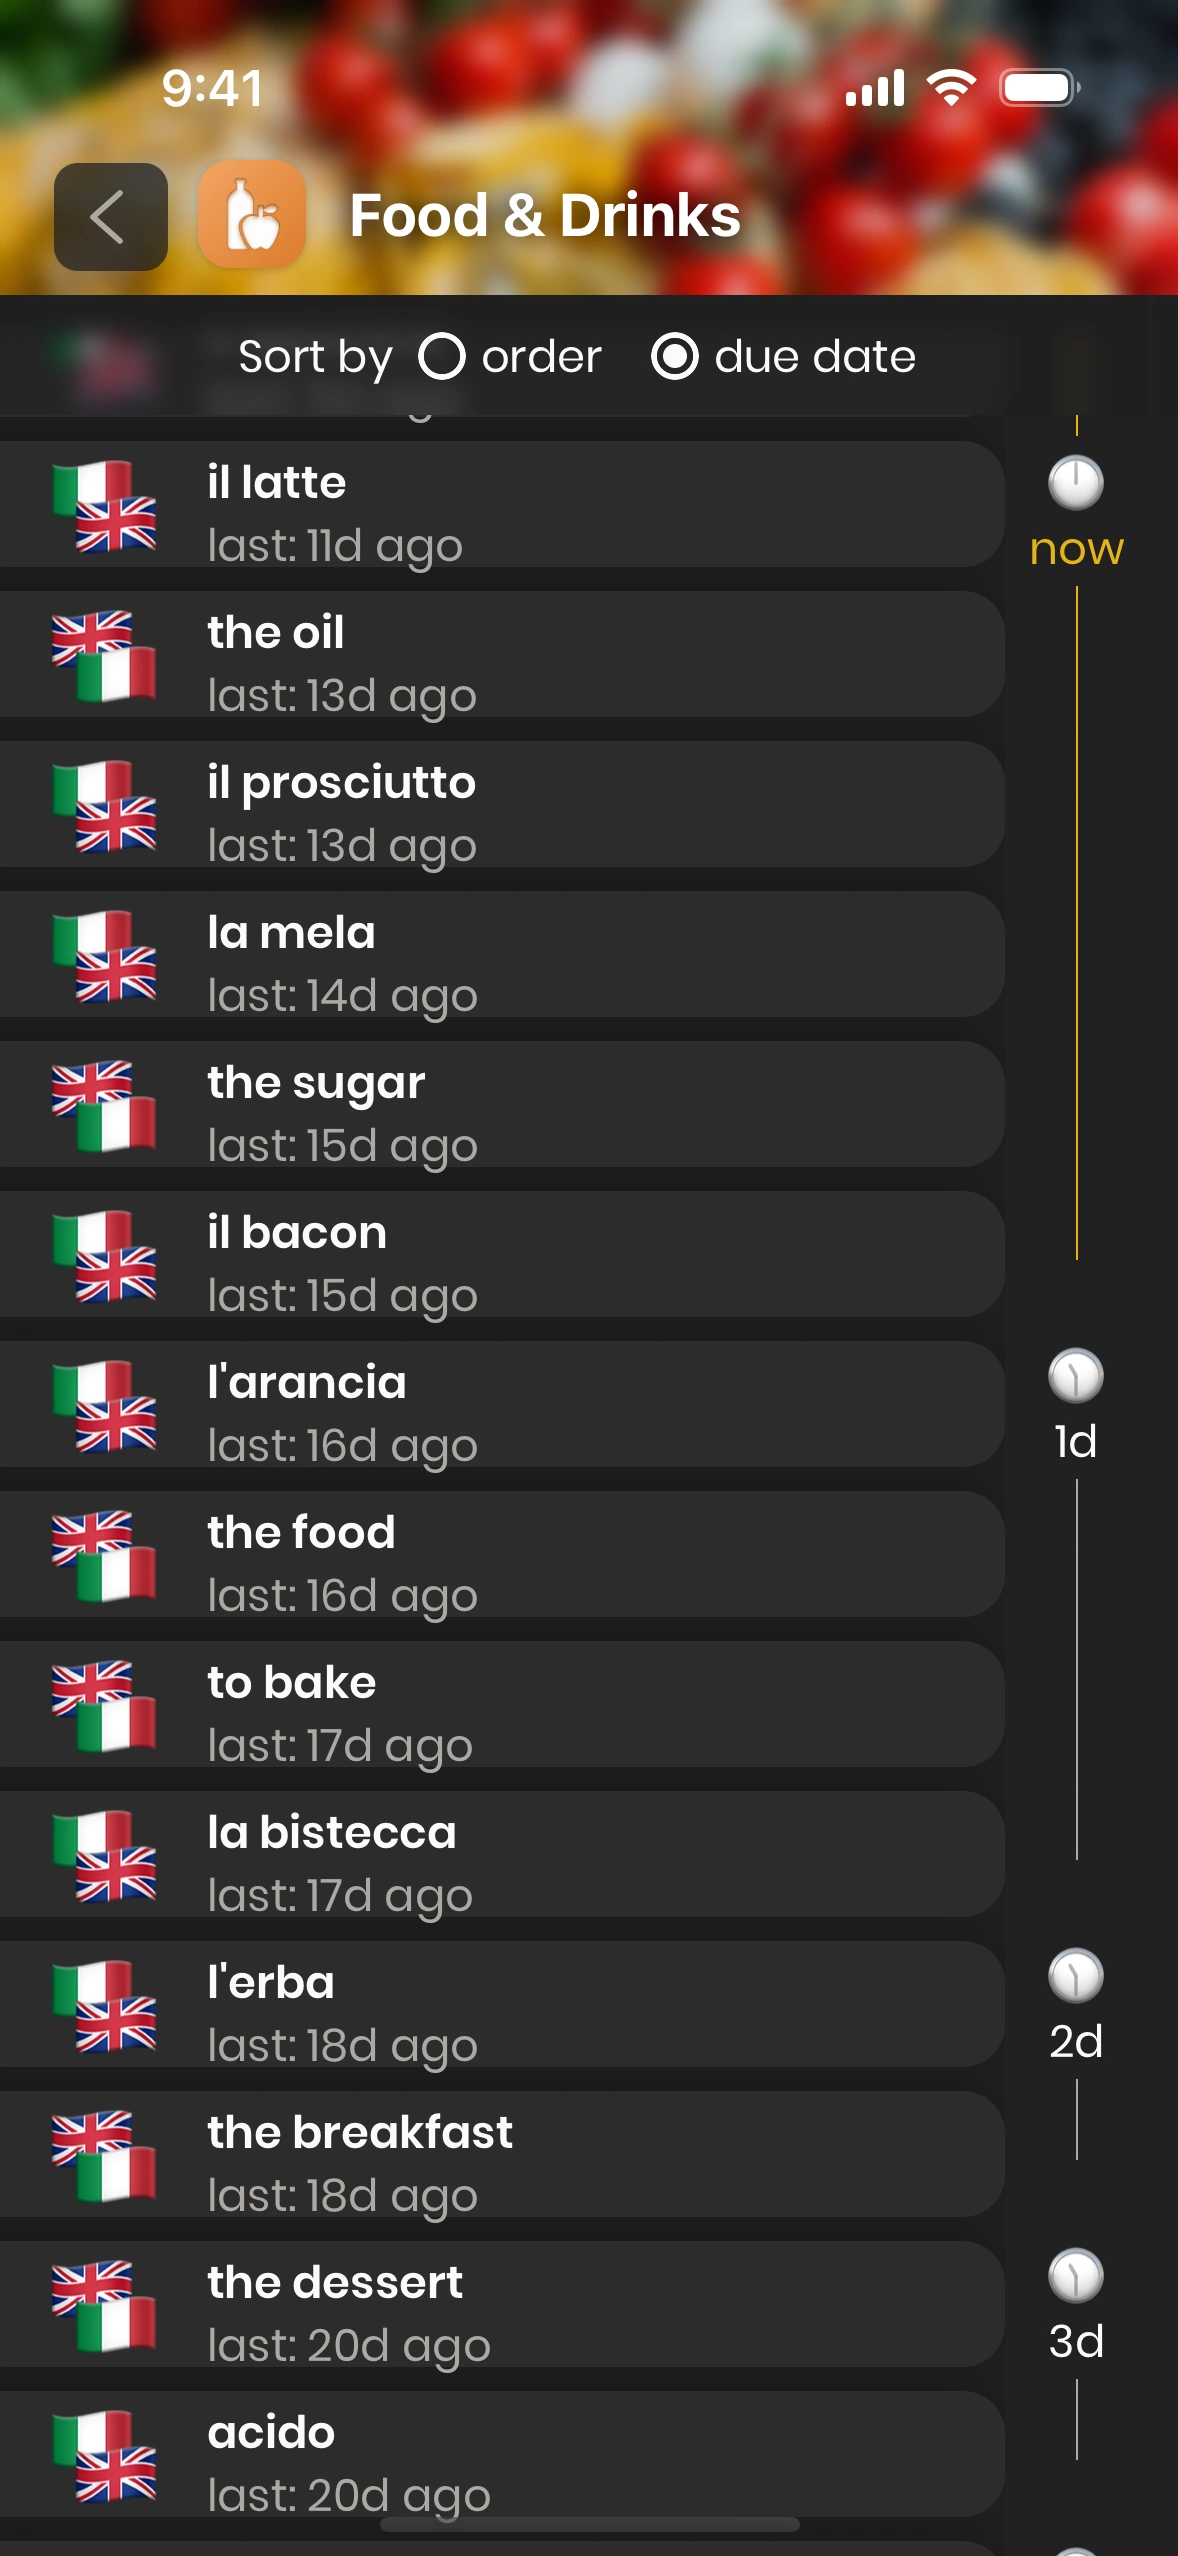Tap the flag icon beside 'the oil'
1178x2556 pixels.
click(104, 656)
